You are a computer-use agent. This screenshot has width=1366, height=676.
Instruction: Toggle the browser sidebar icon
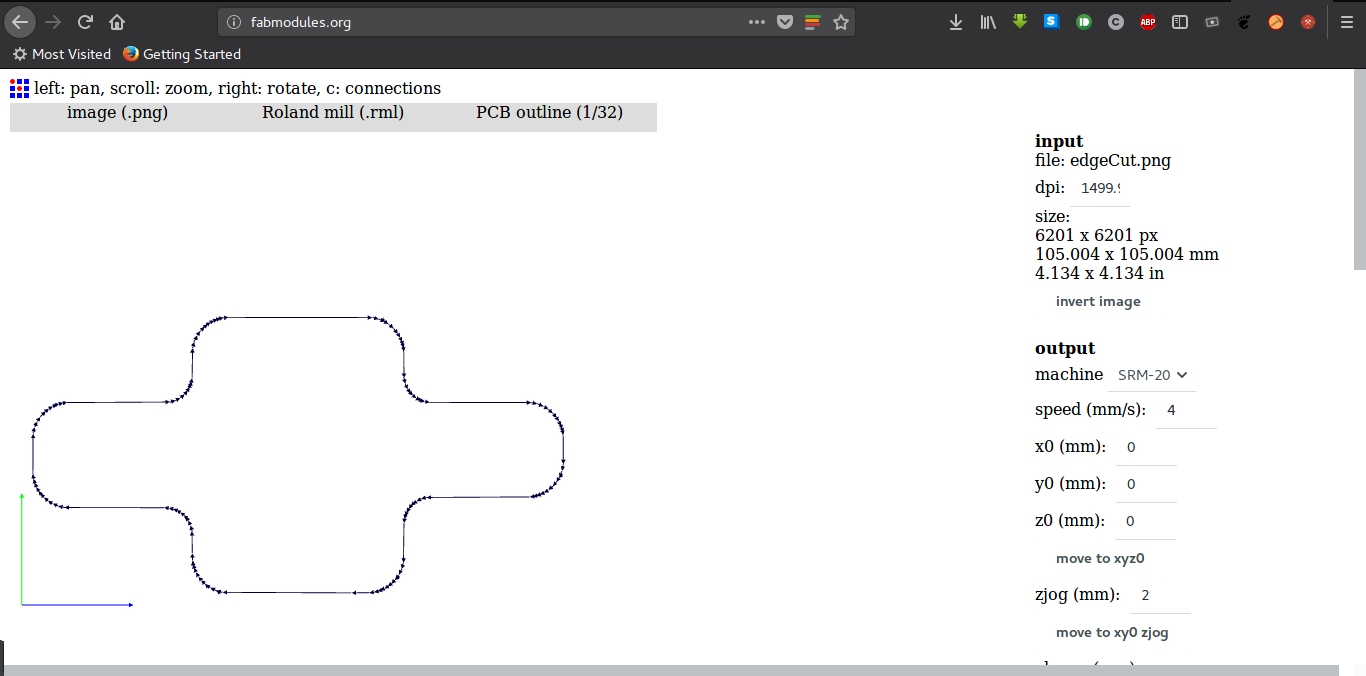point(1179,21)
